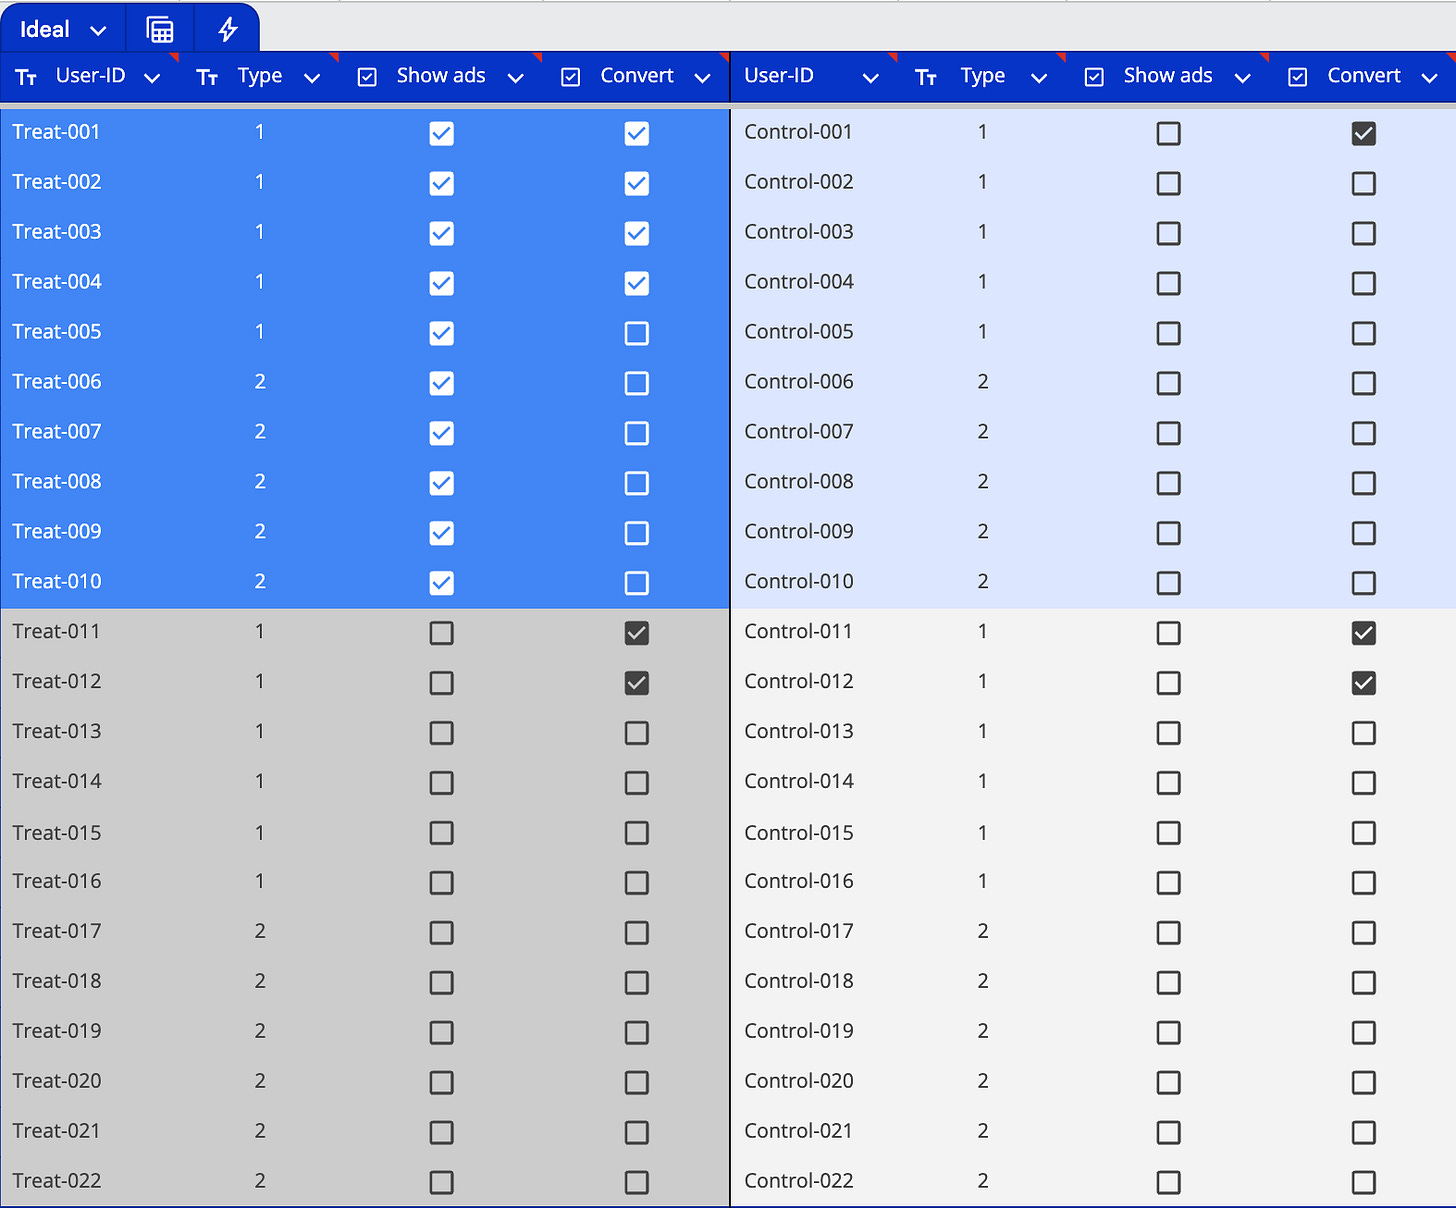Viewport: 1456px width, 1208px height.
Task: Click the left table User-ID header label
Action: point(91,76)
